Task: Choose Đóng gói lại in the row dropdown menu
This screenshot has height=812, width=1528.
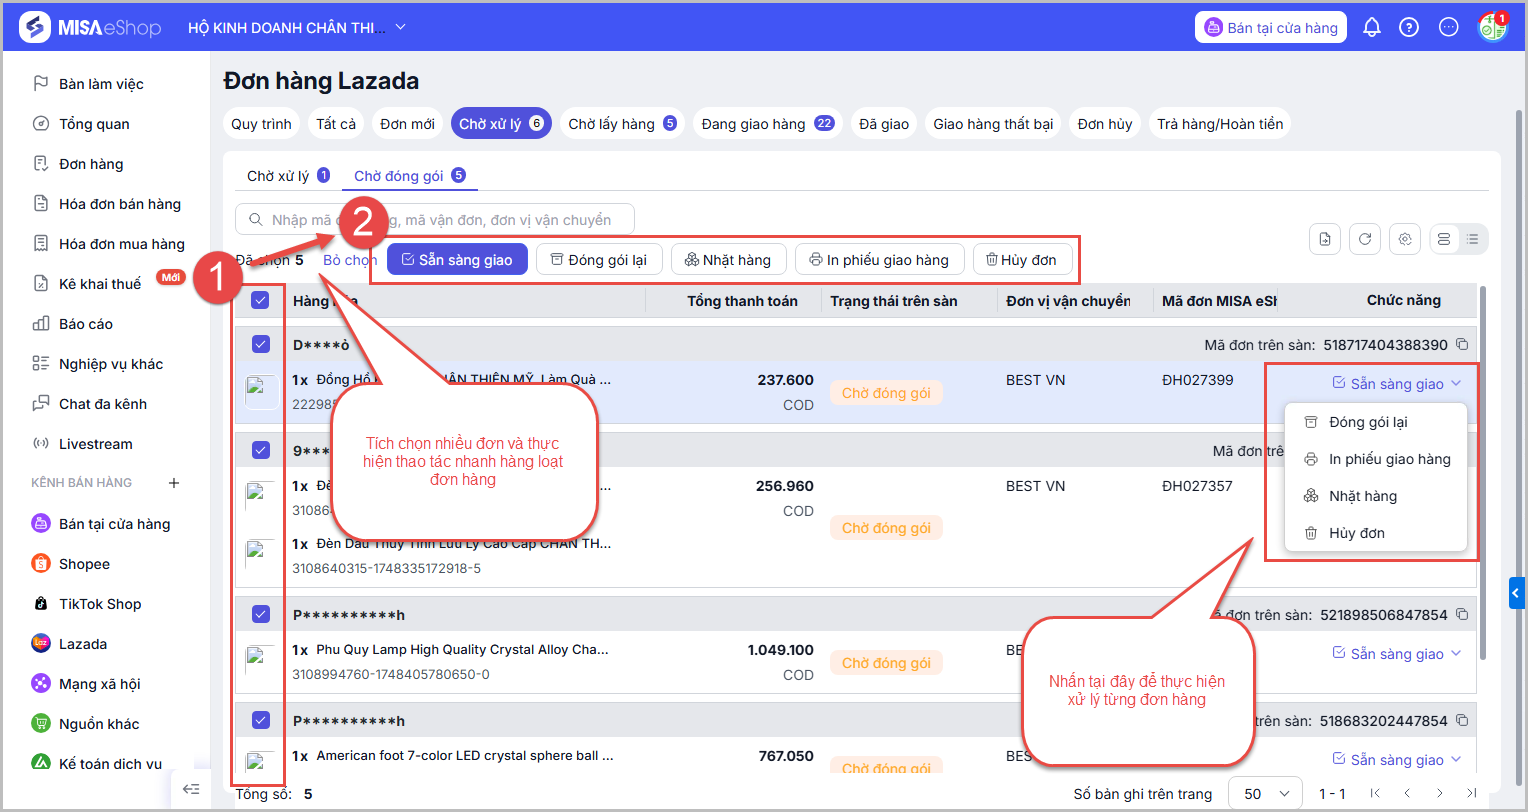Action: (x=1375, y=422)
